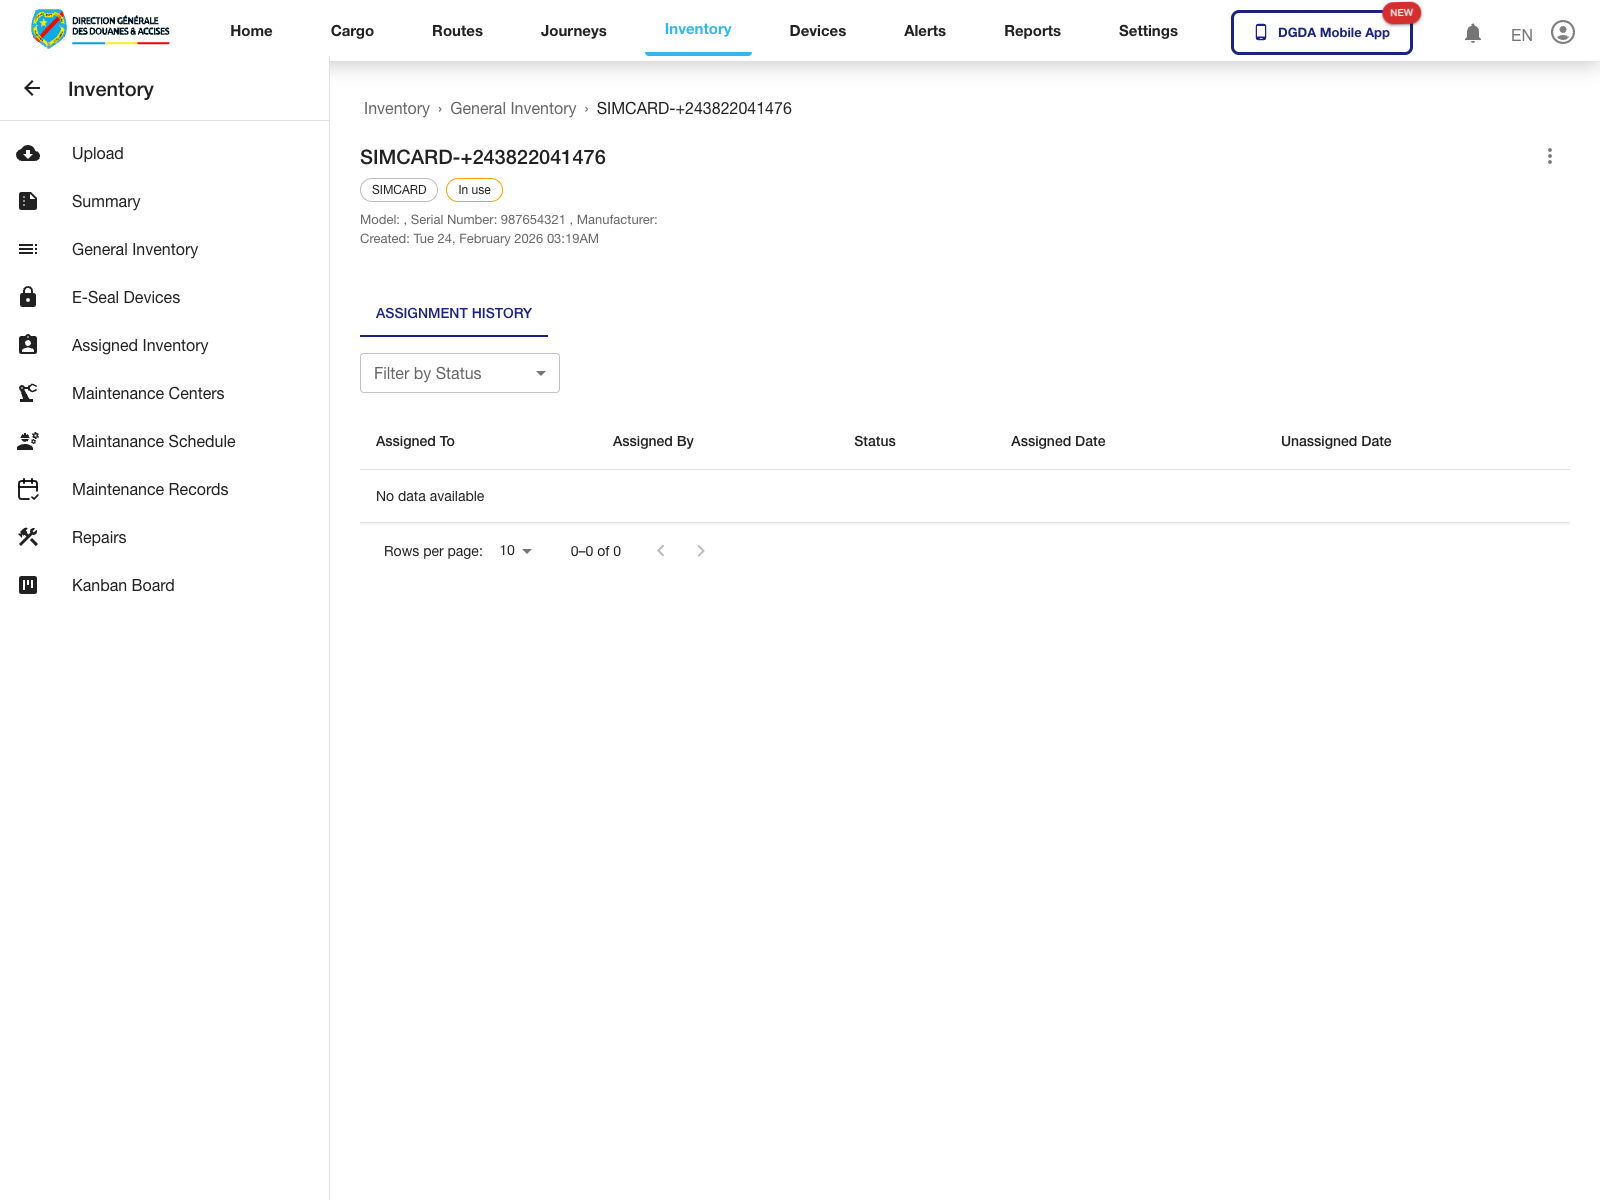Expand the Filter by Status dropdown

(459, 373)
